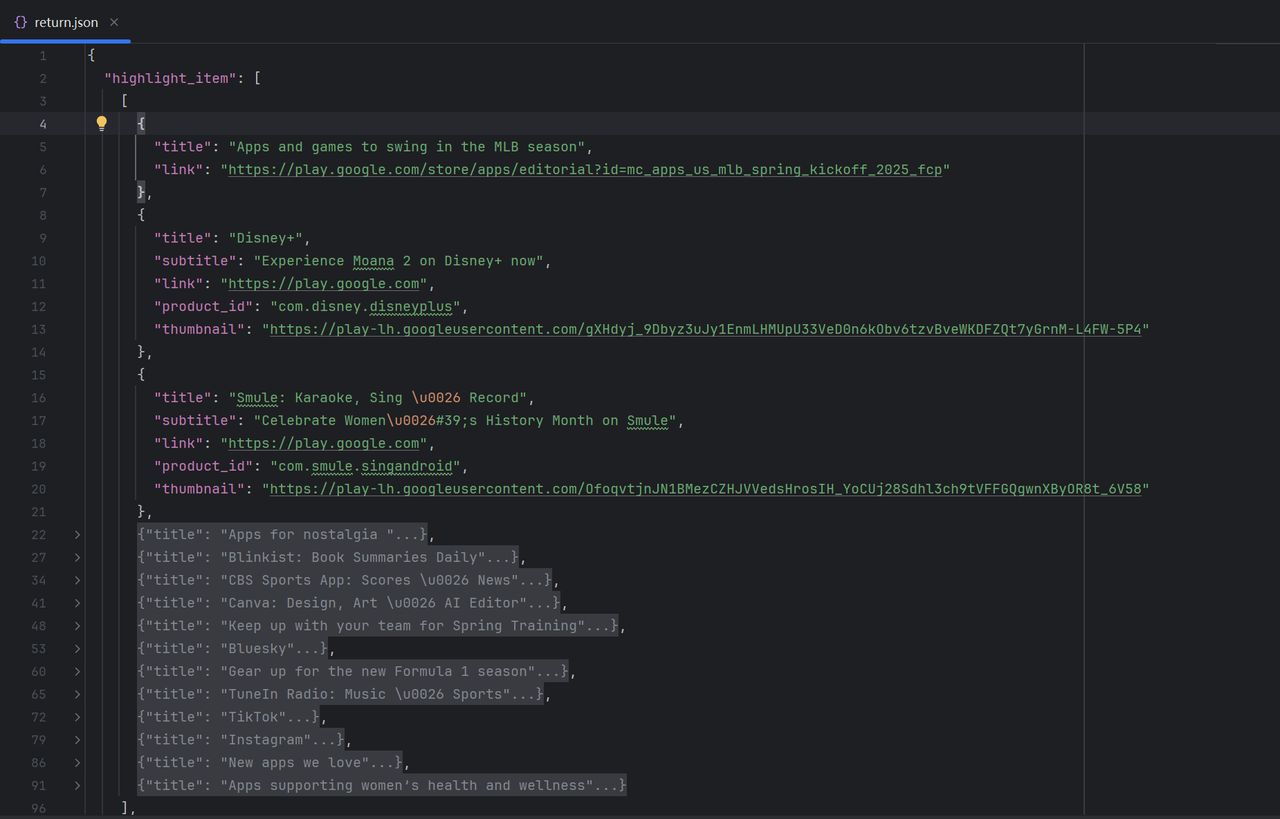Click the "com.disney.disneyplus" product id value
Screen dimensions: 1280x819
tap(365, 306)
